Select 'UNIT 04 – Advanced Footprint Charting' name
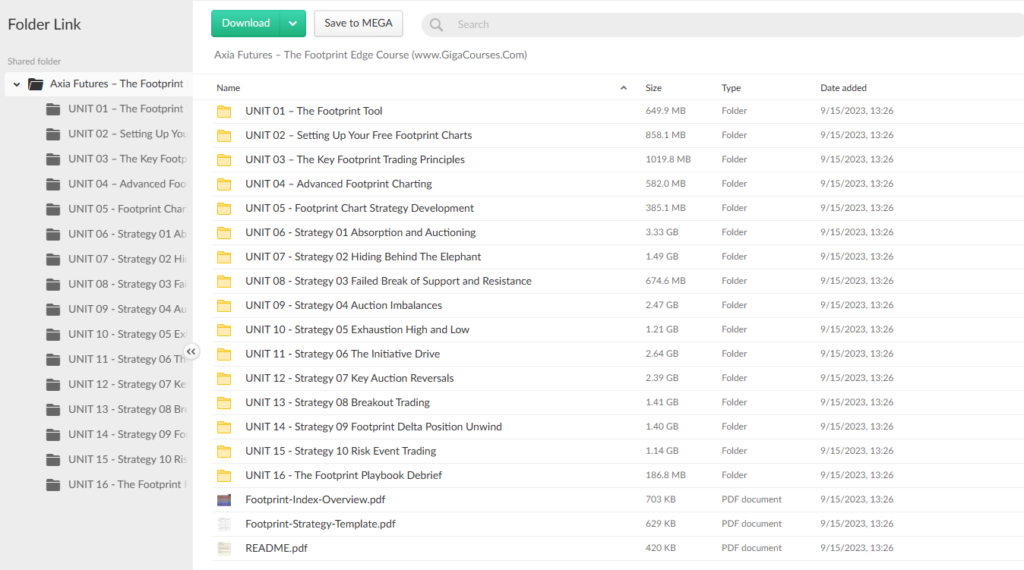The image size is (1024, 570). [338, 183]
